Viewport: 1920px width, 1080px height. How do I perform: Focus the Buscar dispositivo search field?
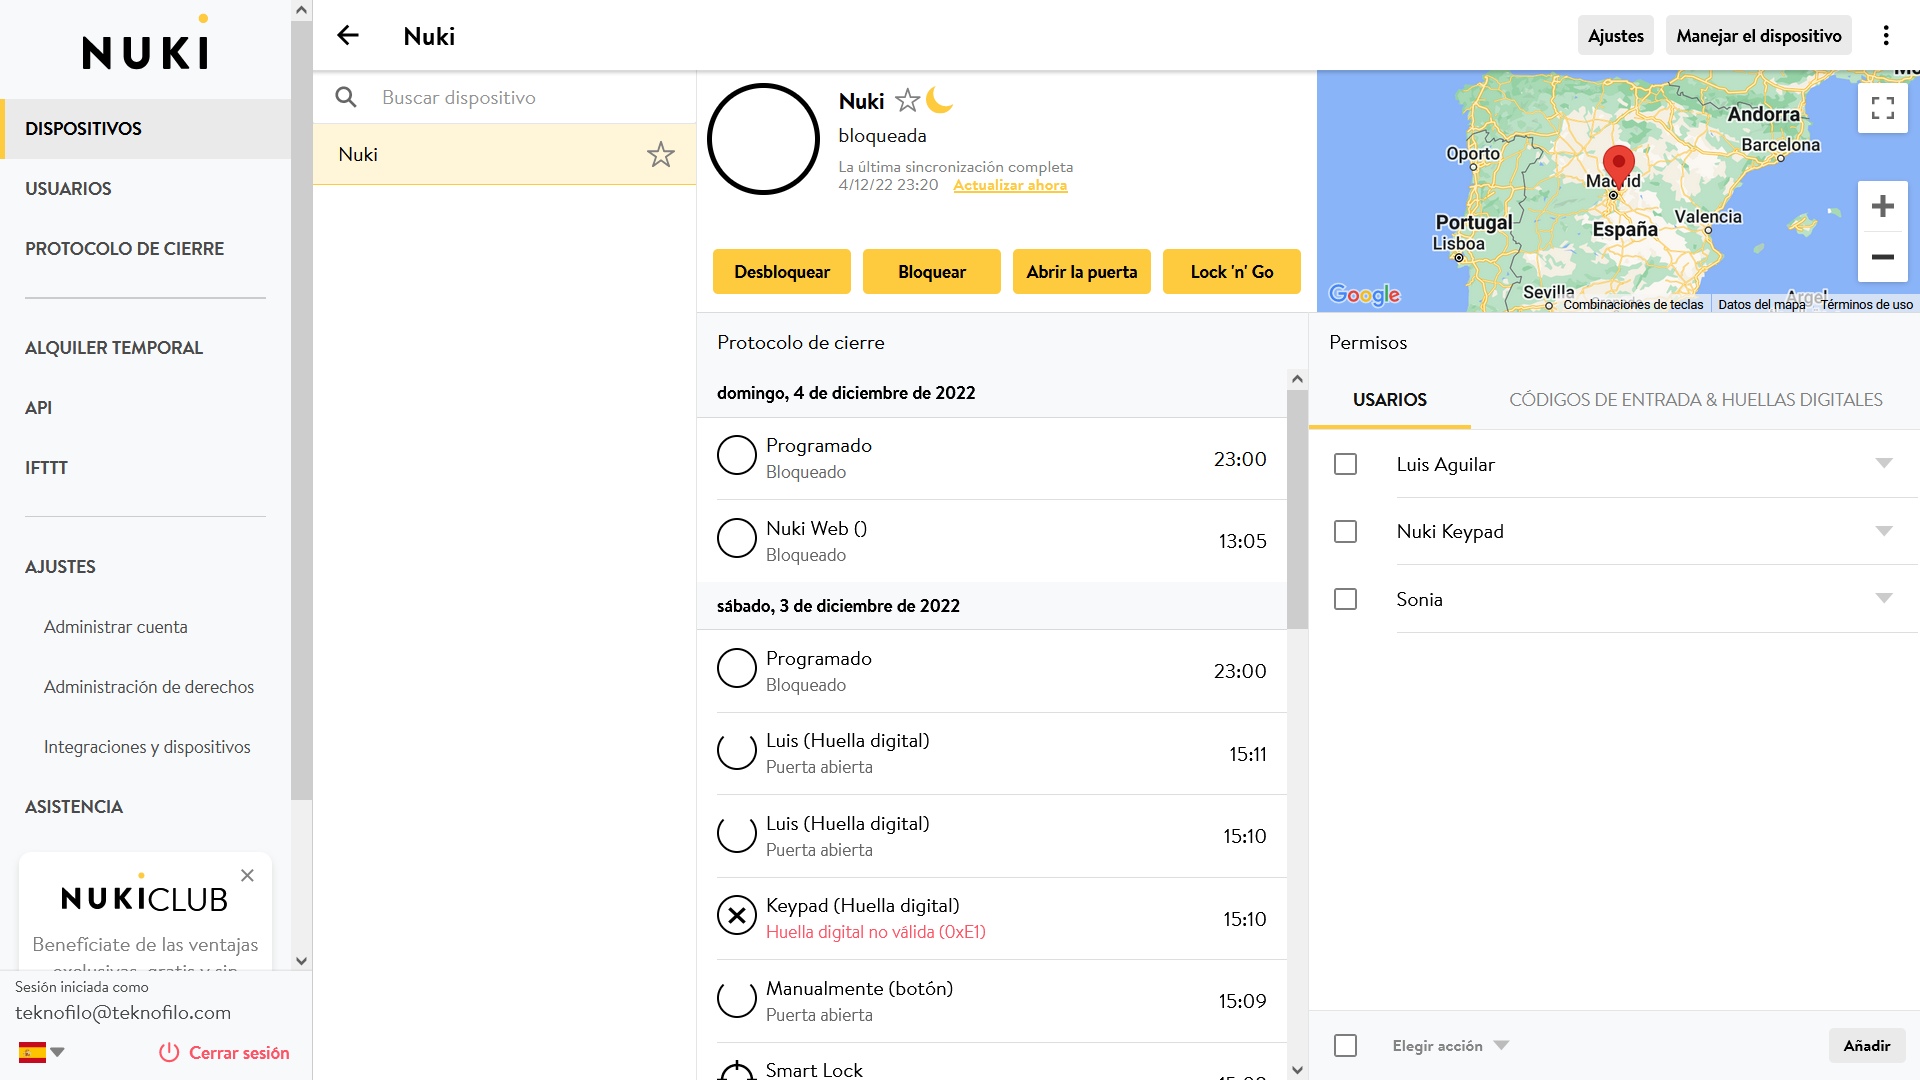pyautogui.click(x=530, y=97)
